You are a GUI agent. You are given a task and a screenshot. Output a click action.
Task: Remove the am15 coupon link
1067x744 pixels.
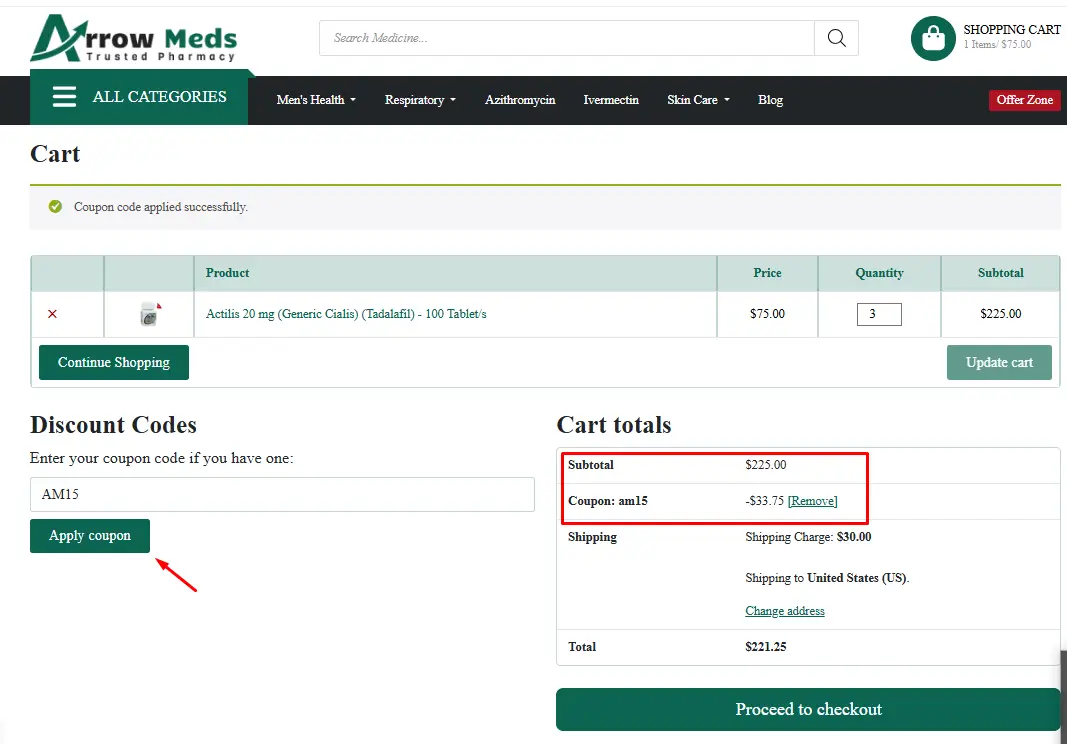point(812,501)
